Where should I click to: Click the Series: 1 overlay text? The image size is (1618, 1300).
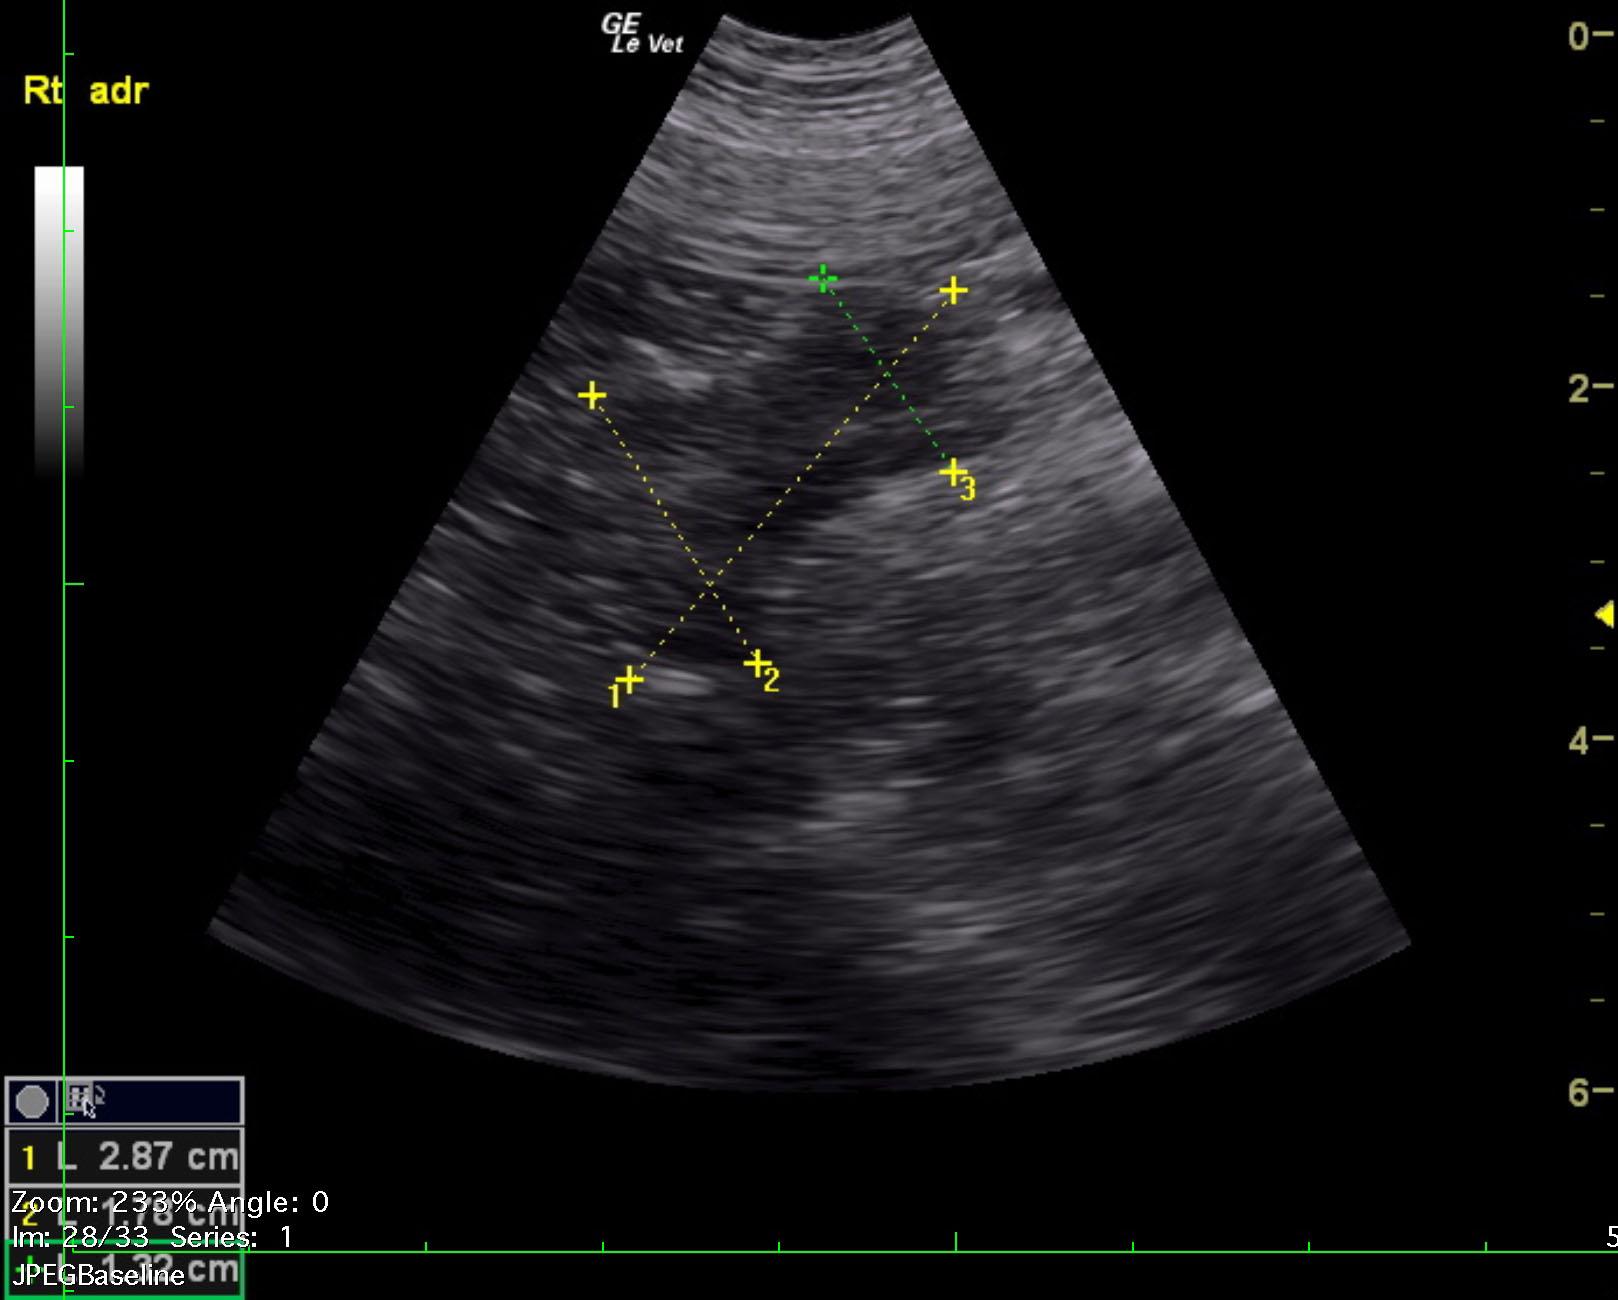coord(231,1237)
